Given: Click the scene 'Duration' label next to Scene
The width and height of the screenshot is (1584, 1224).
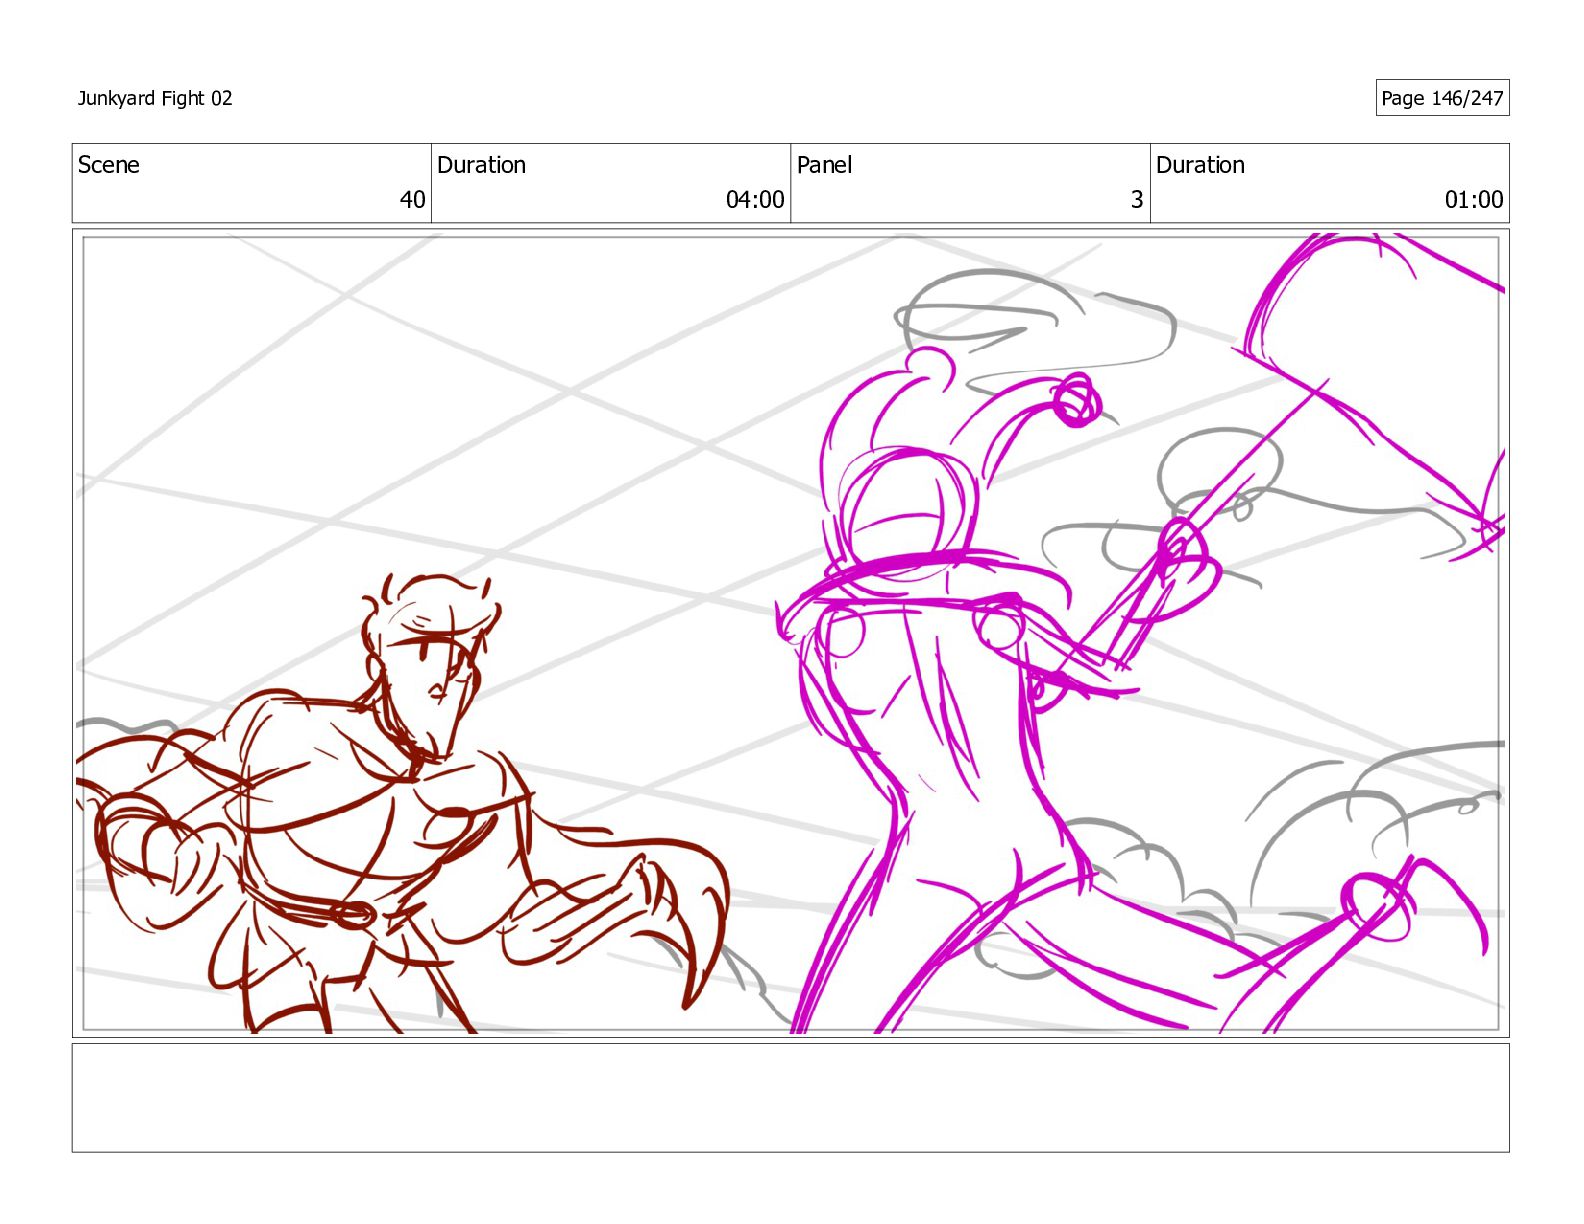Looking at the screenshot, I should (x=481, y=165).
